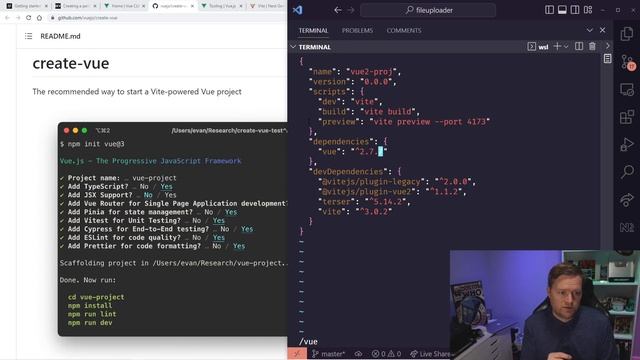The image size is (640, 360).
Task: Click the /vue search command at terminal bottom
Action: pyautogui.click(x=308, y=342)
